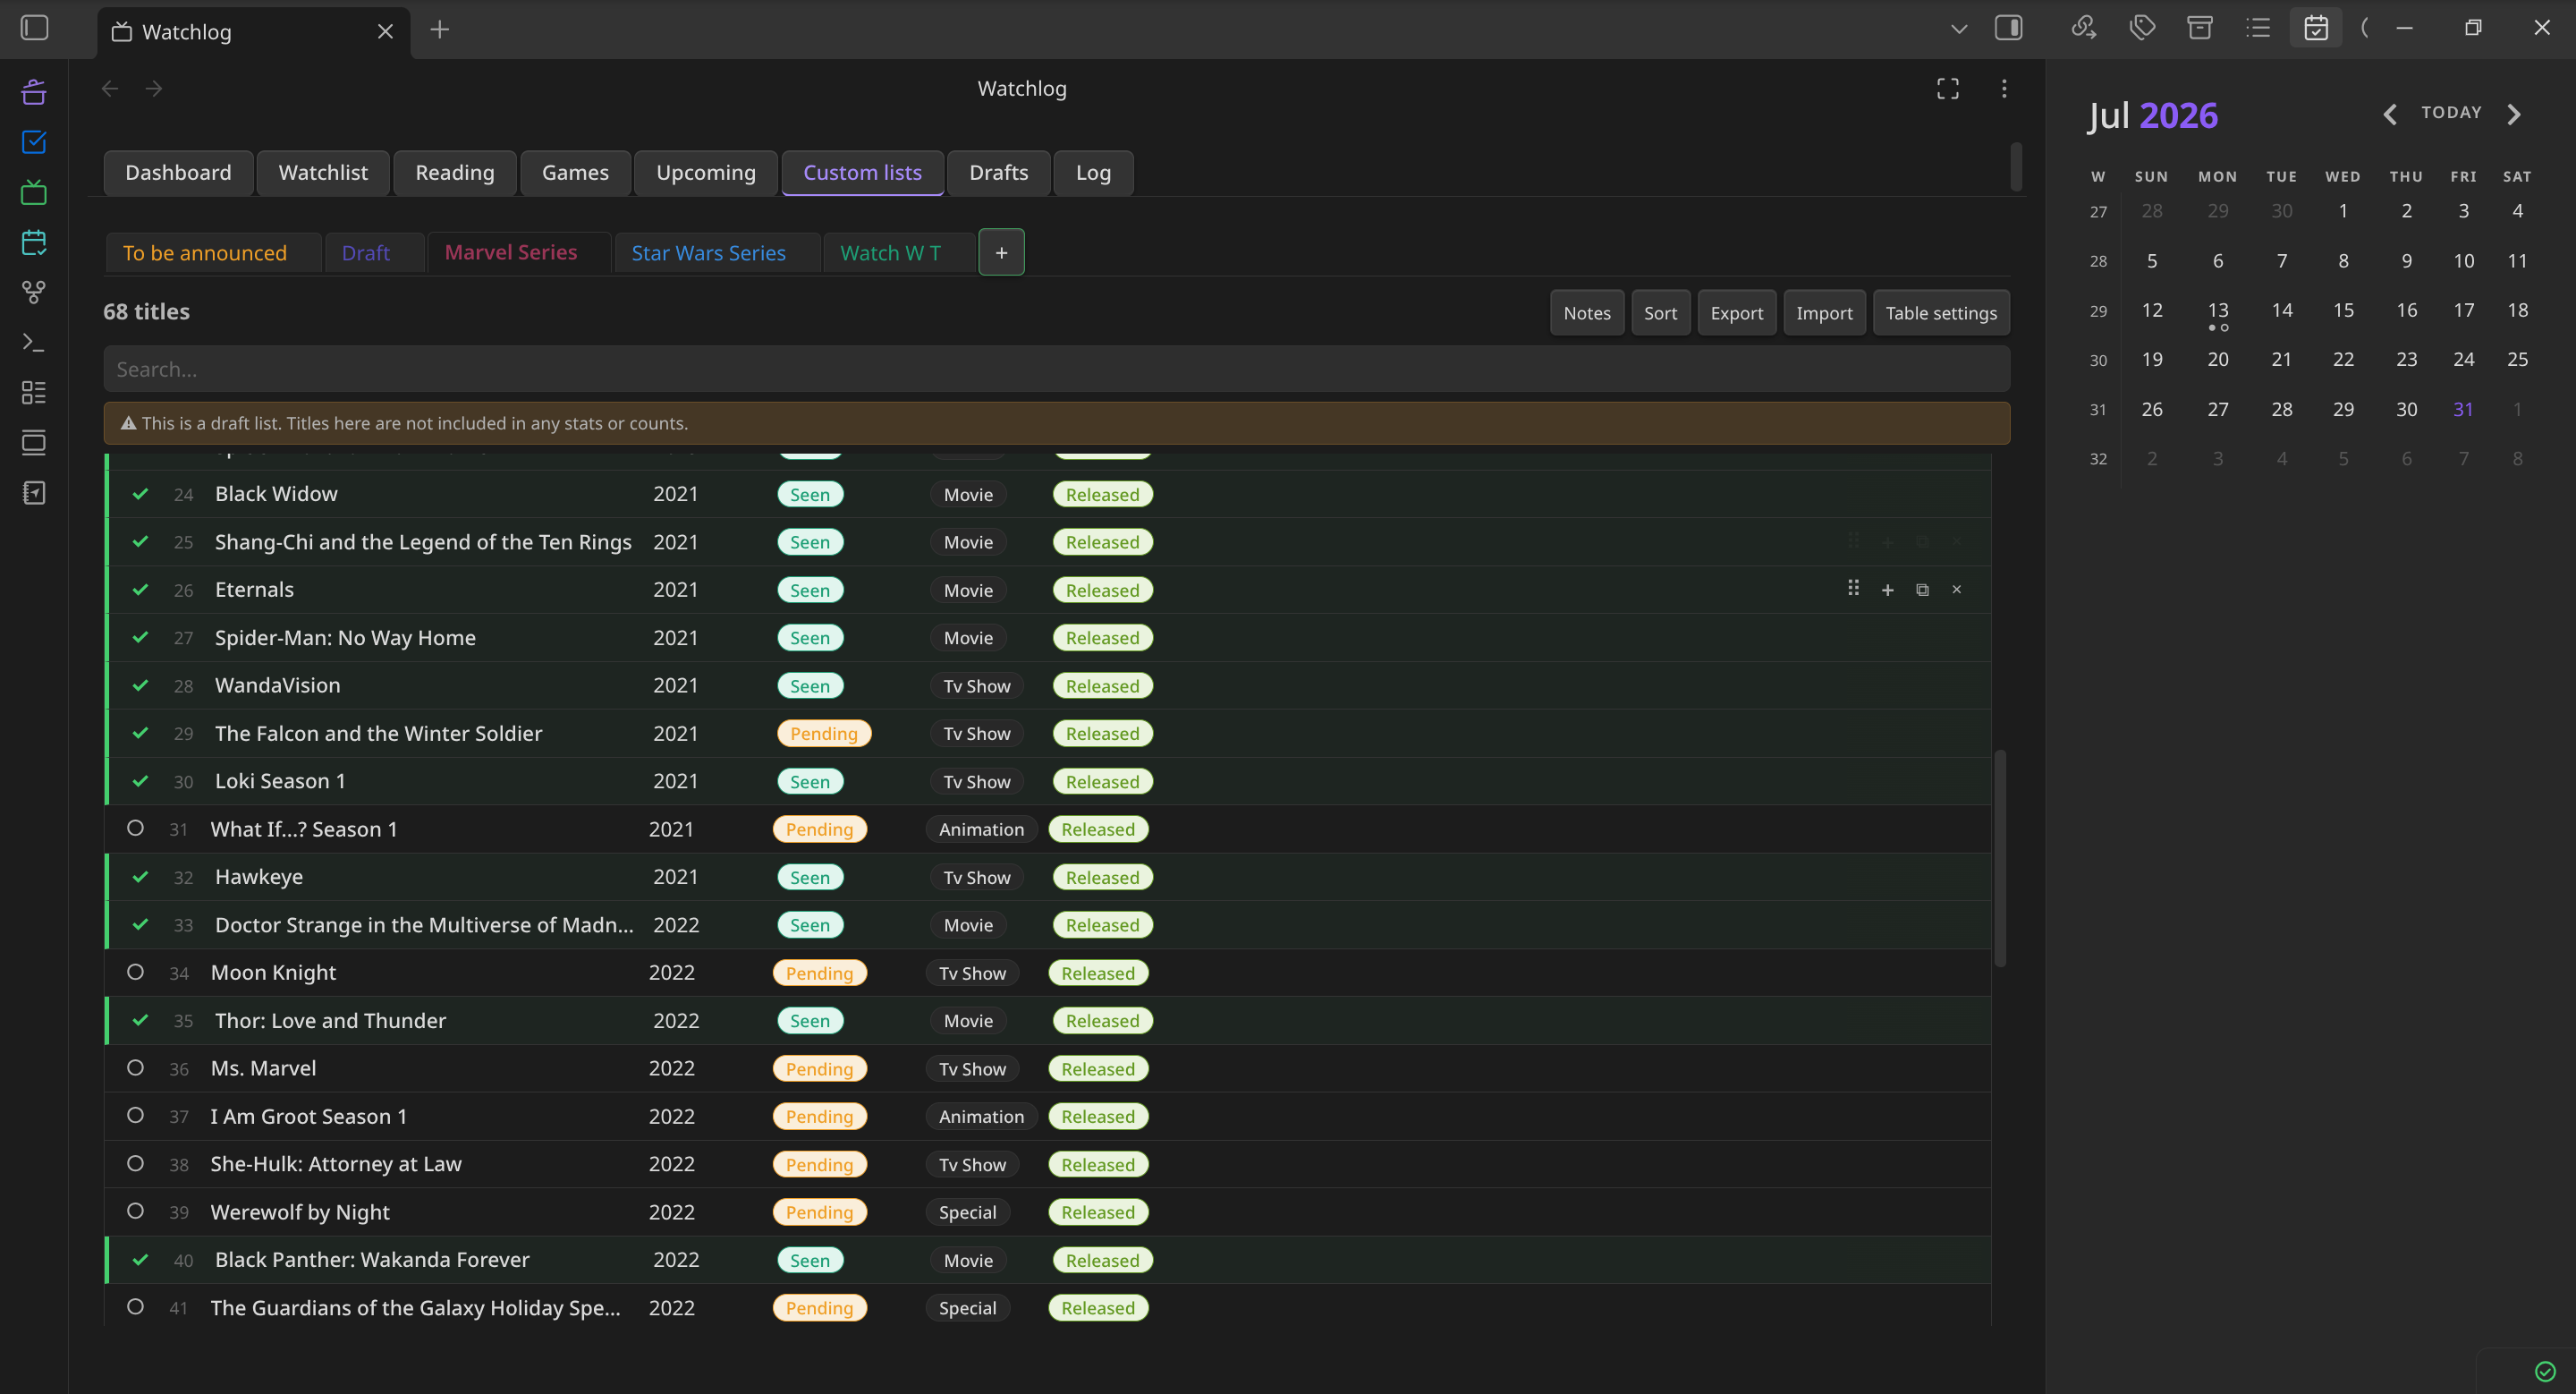Grab the drag handle on Eternals row

pyautogui.click(x=1853, y=589)
